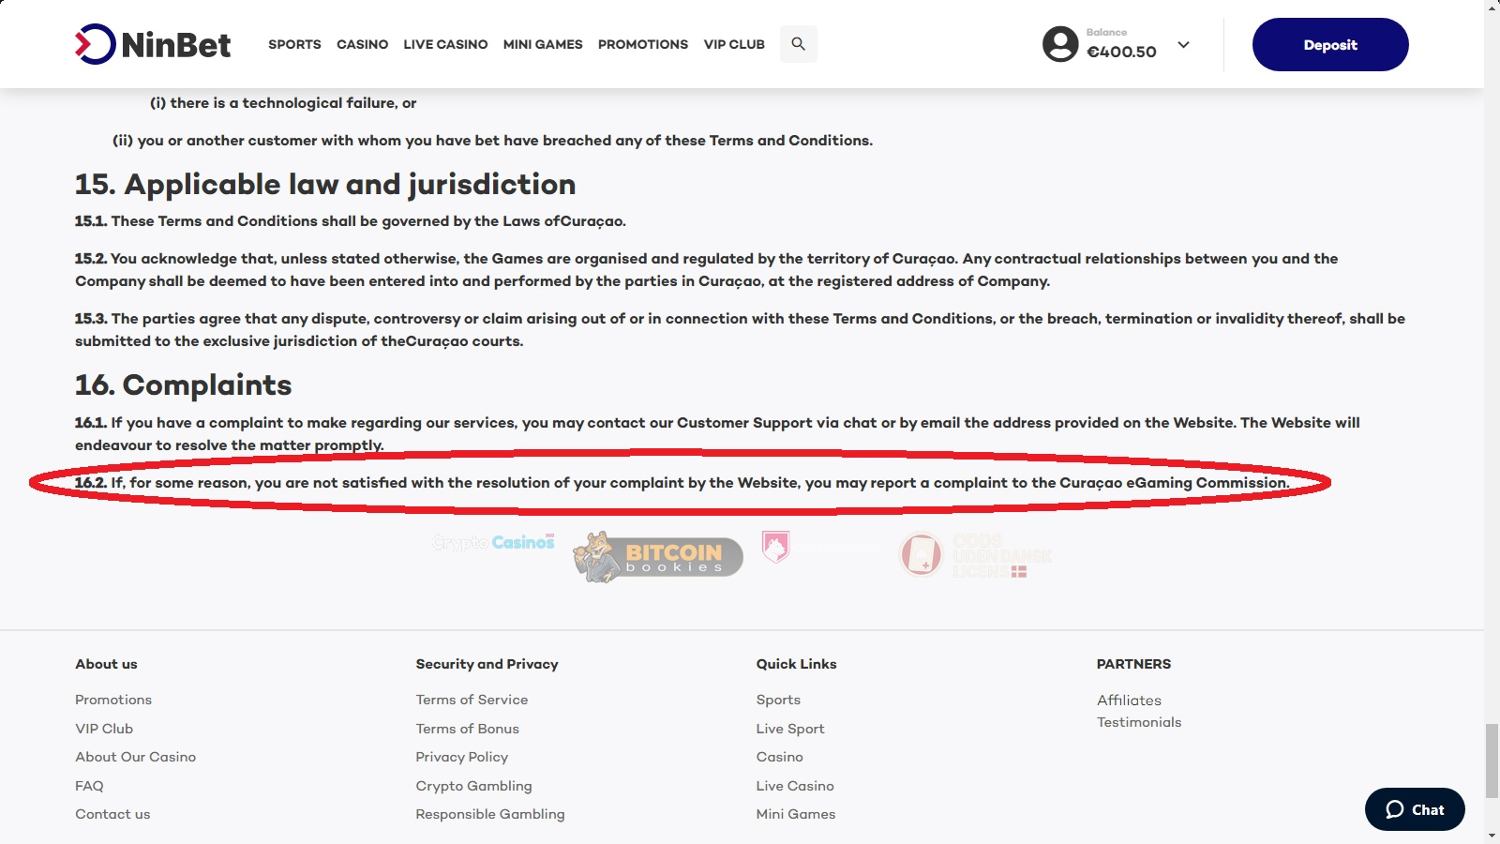Open the Terms of Service link
1500x844 pixels.
tap(471, 700)
